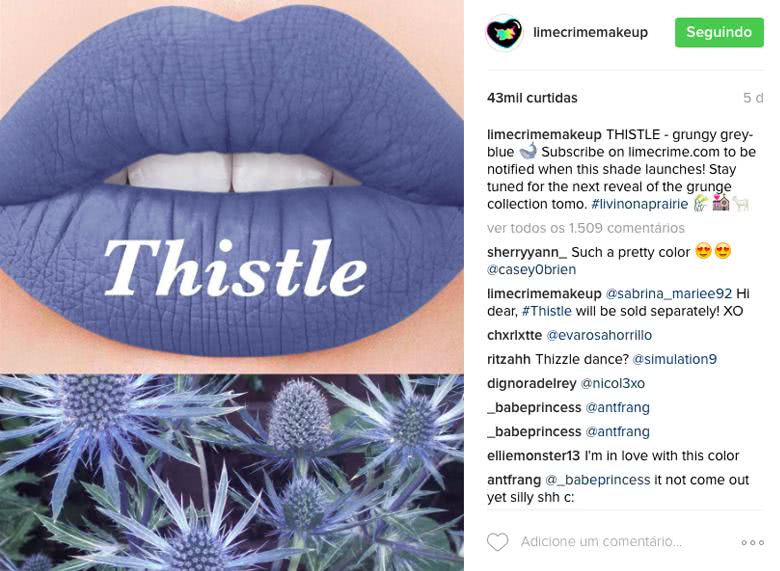Screen dimensions: 780x571
Task: Open @evarosahorrillo mention link
Action: tap(599, 335)
